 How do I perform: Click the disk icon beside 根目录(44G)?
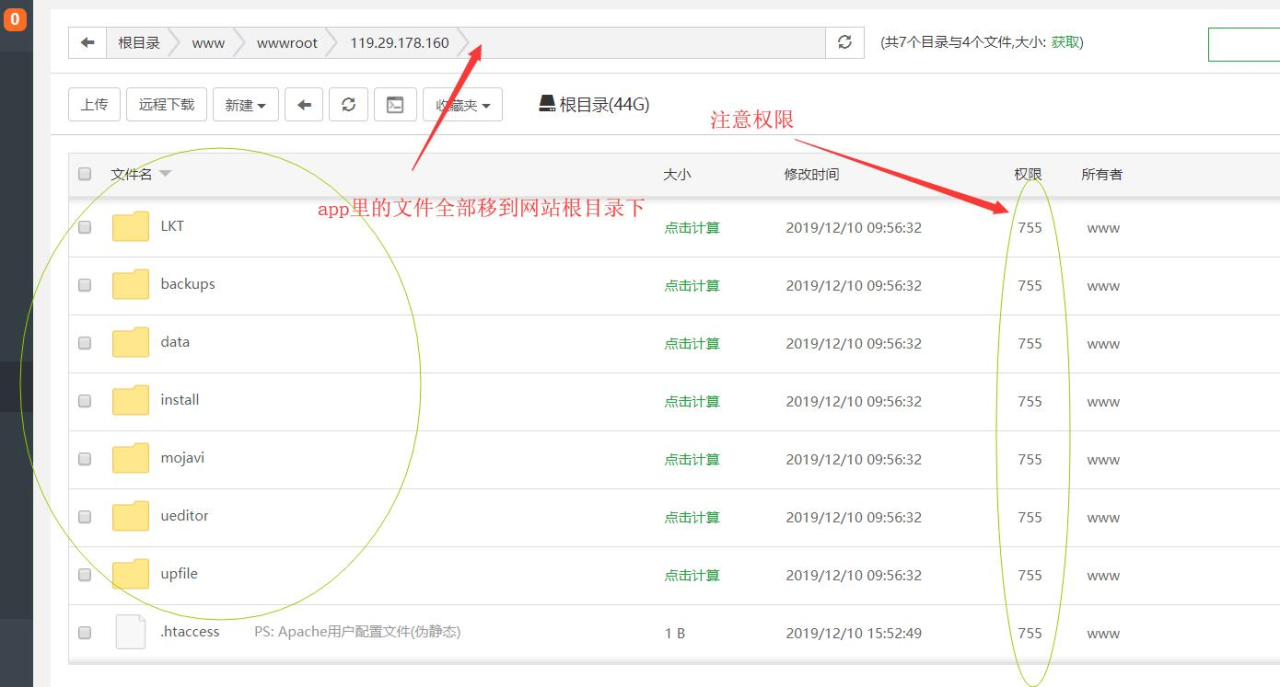pyautogui.click(x=547, y=103)
